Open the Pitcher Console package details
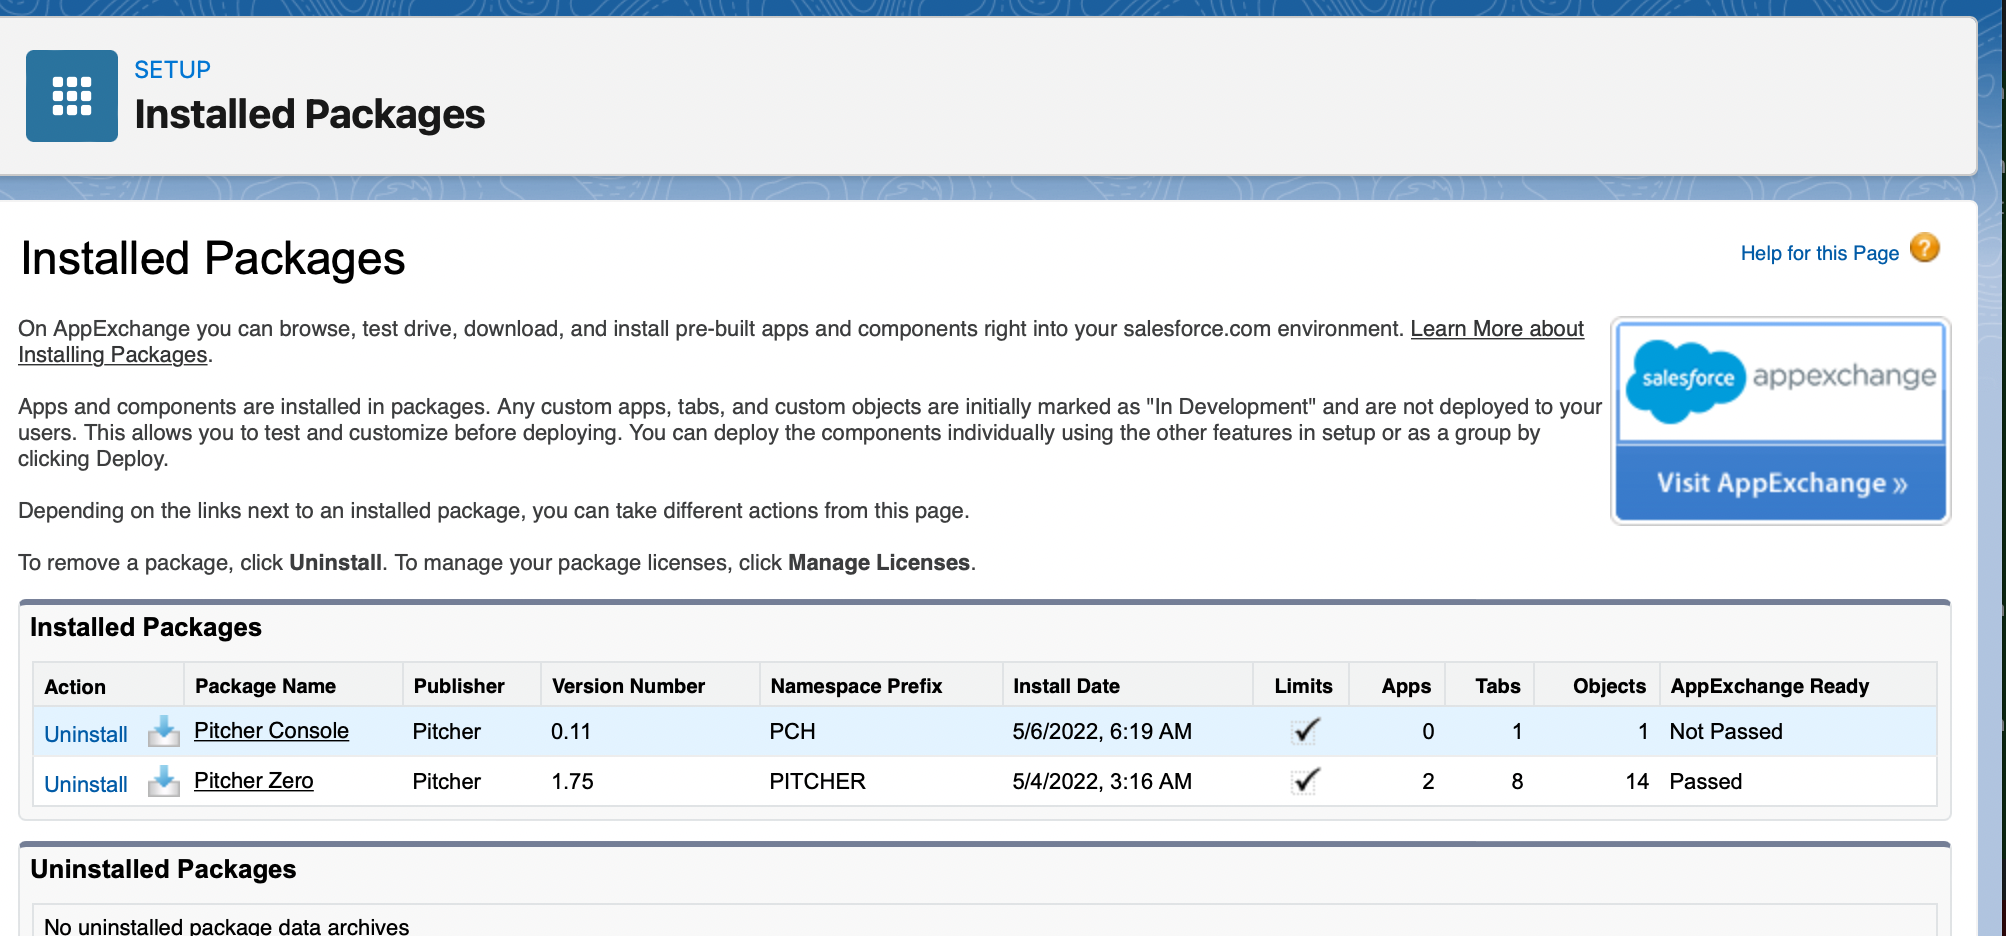The image size is (2006, 936). click(x=271, y=731)
